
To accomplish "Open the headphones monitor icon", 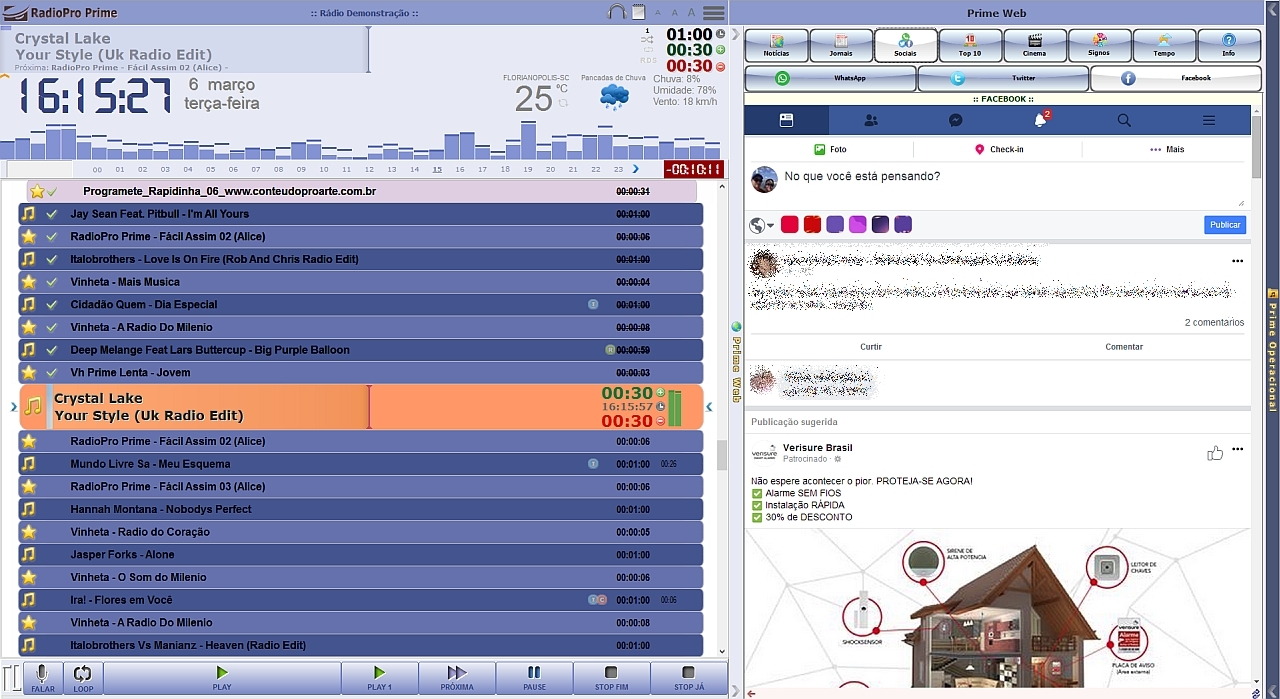I will click(x=617, y=12).
